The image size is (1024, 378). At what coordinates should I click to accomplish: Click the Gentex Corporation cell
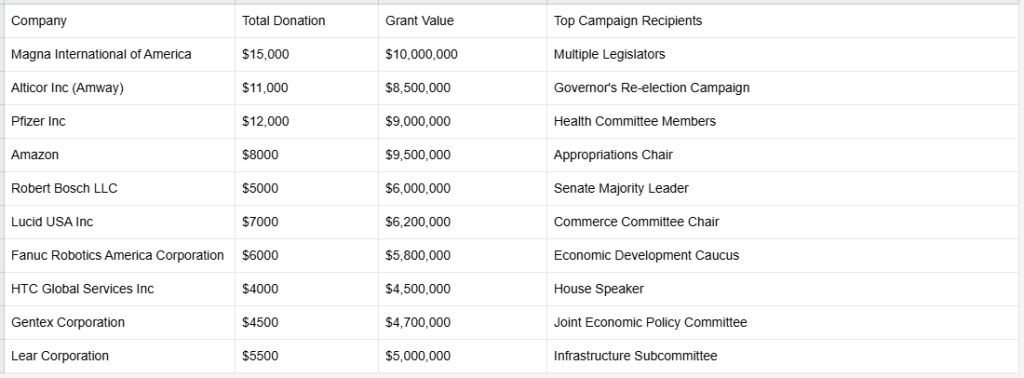[120, 323]
